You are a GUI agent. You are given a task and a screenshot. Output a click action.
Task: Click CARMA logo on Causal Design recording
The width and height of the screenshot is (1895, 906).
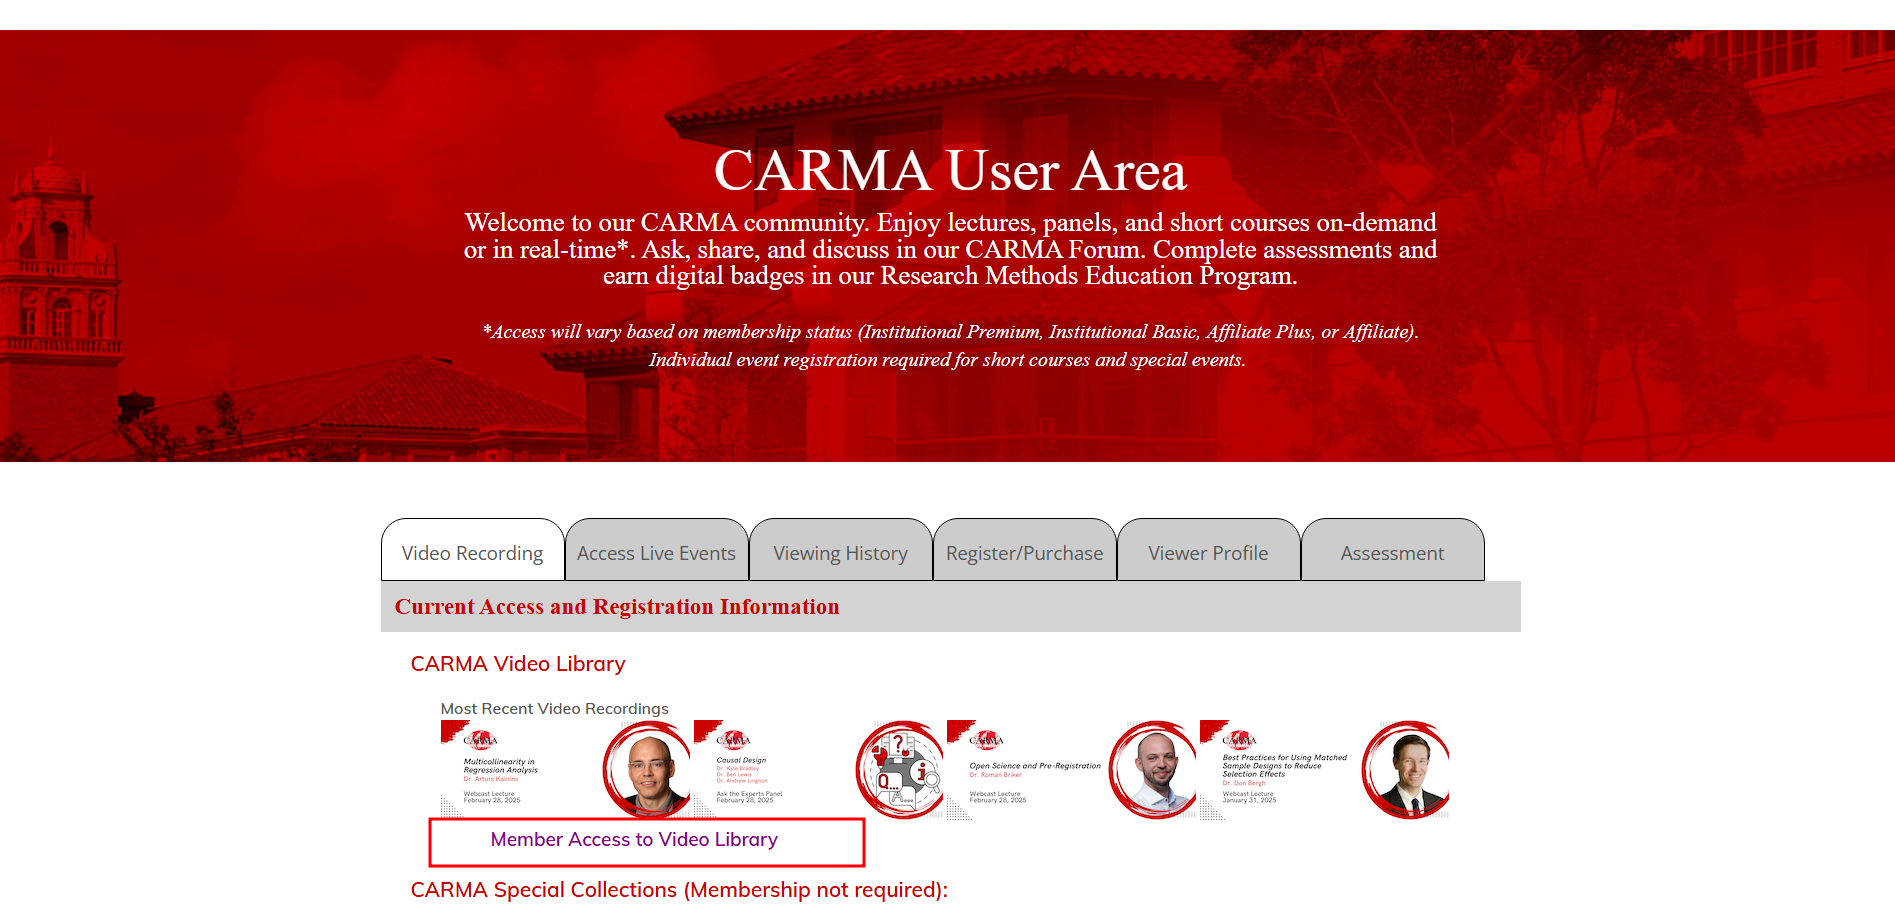(x=733, y=740)
